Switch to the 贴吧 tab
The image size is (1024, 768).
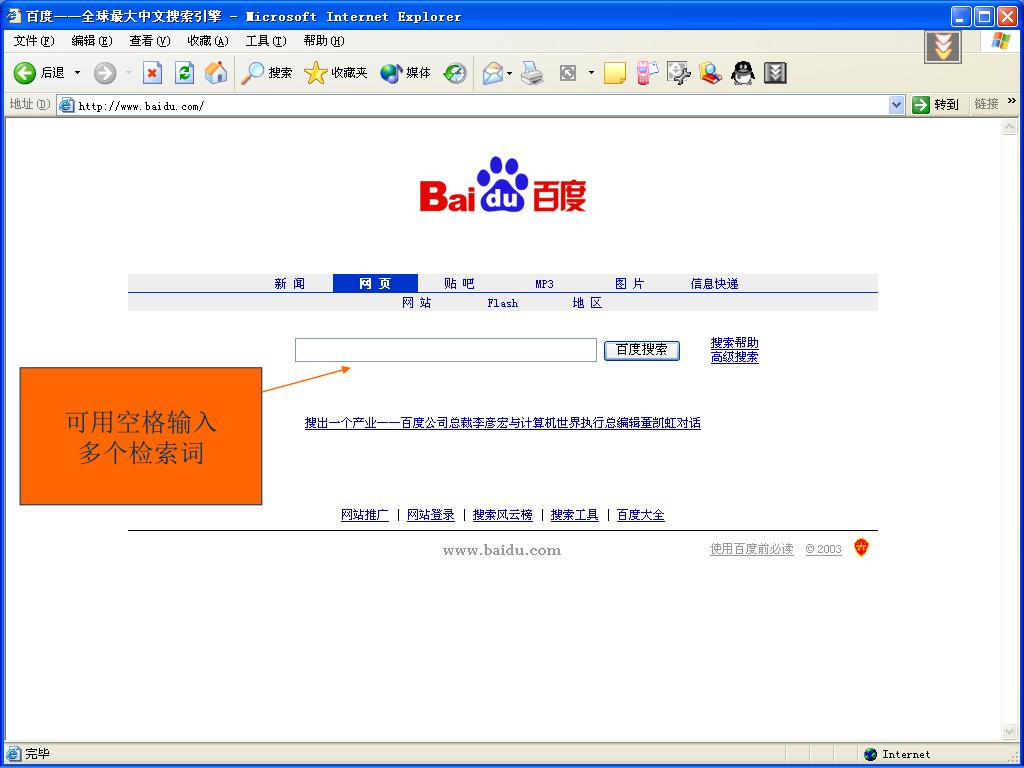[460, 283]
